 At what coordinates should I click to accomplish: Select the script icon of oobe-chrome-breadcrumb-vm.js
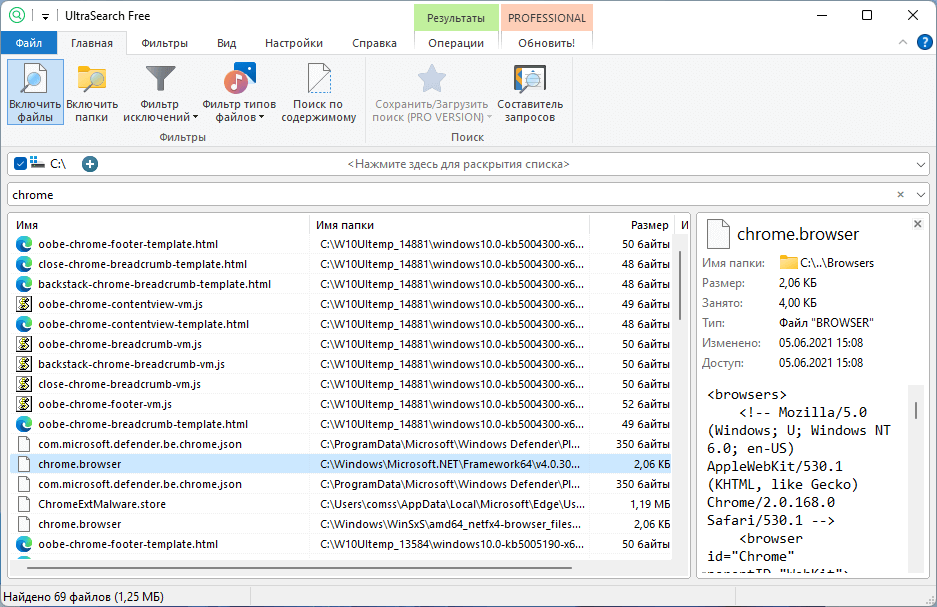click(x=23, y=344)
